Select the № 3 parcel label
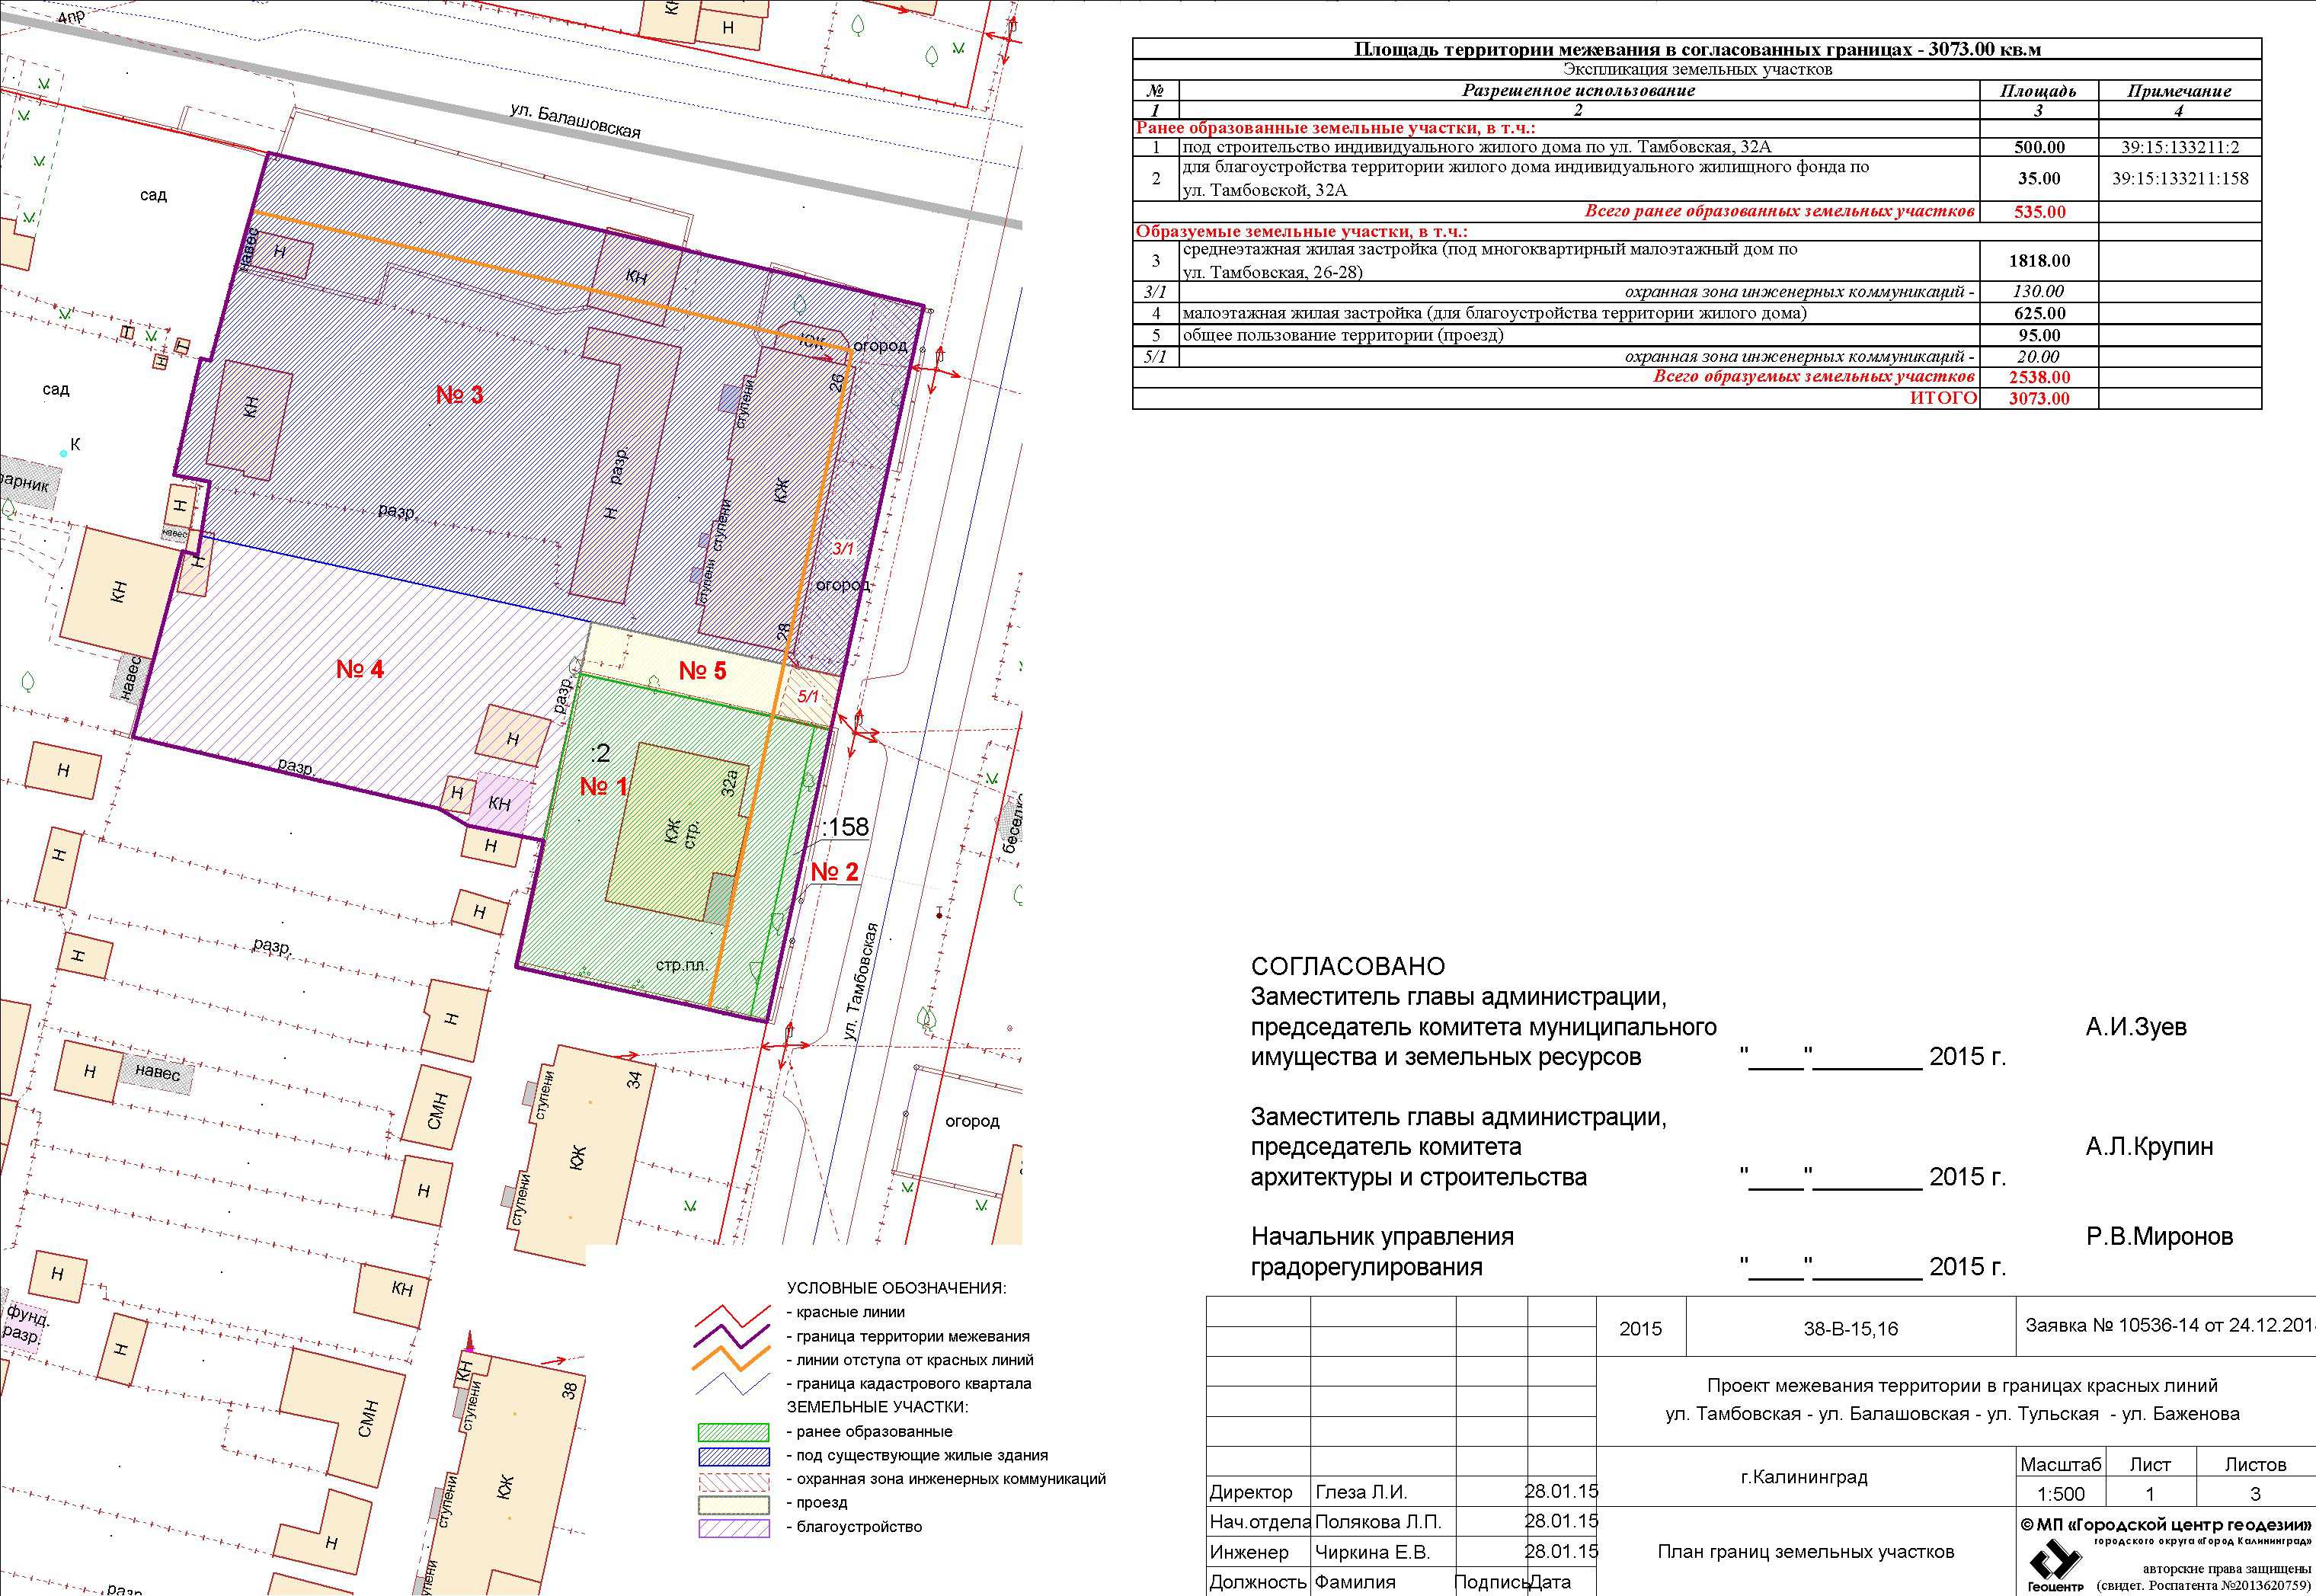Viewport: 2316px width, 1596px height. 459,395
